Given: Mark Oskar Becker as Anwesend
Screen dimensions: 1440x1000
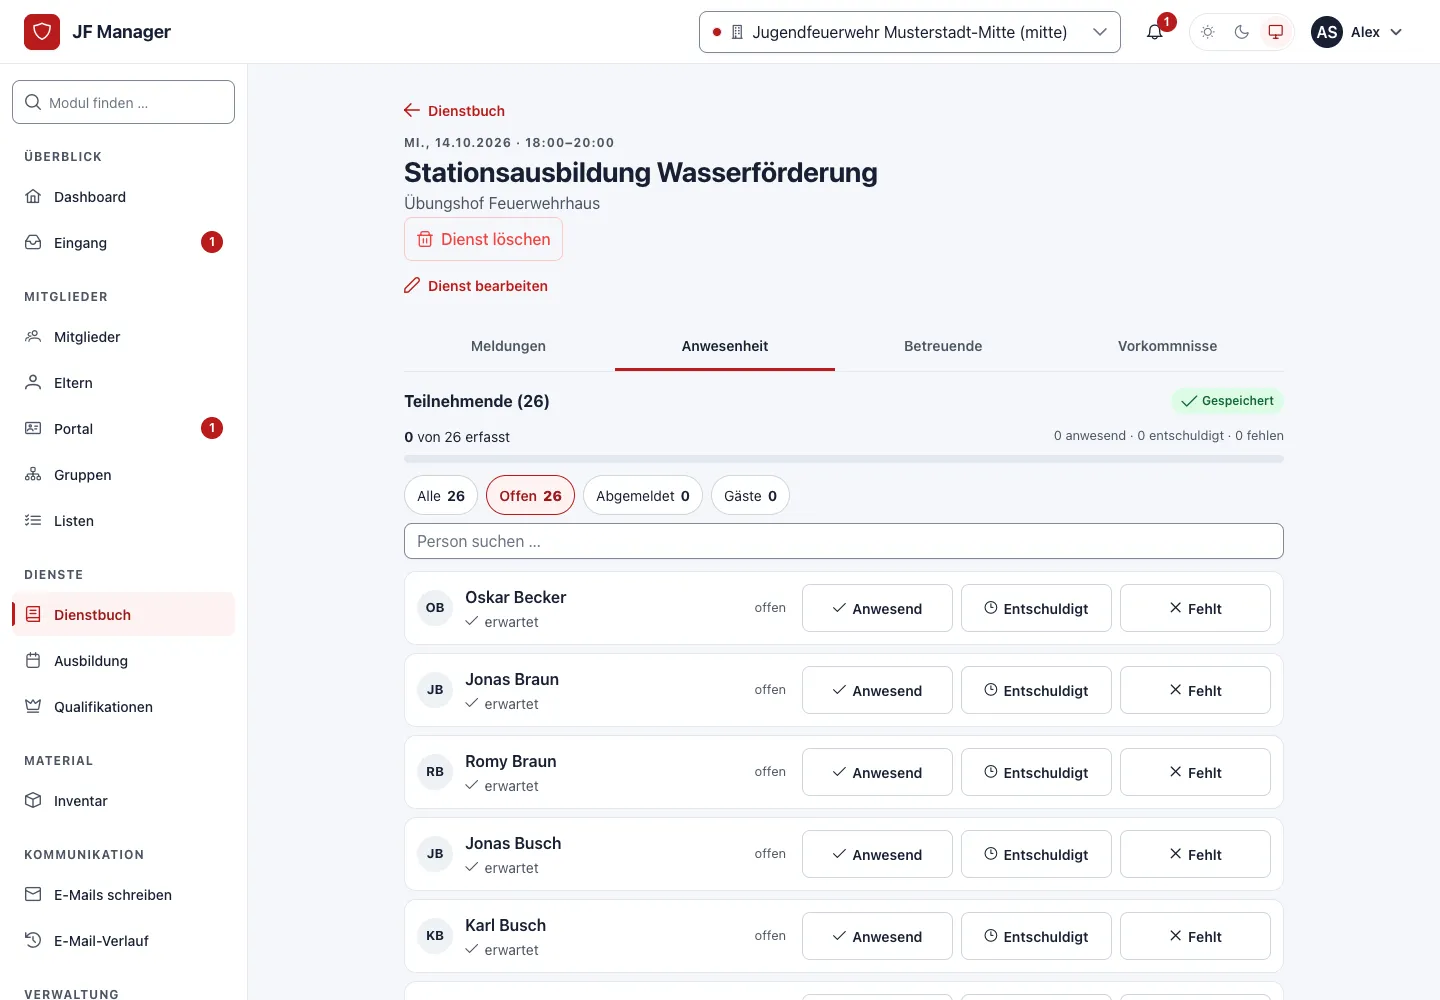Looking at the screenshot, I should (877, 608).
